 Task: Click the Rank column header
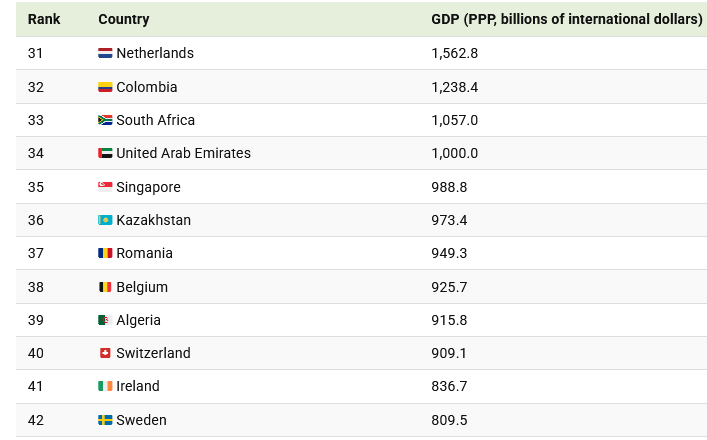pyautogui.click(x=44, y=19)
